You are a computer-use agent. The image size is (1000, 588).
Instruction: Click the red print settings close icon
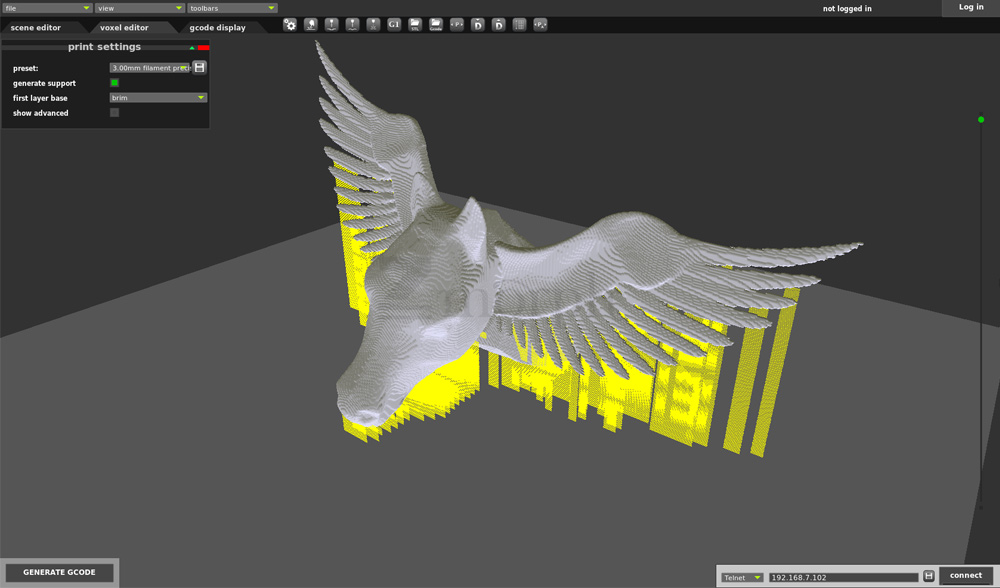(203, 47)
